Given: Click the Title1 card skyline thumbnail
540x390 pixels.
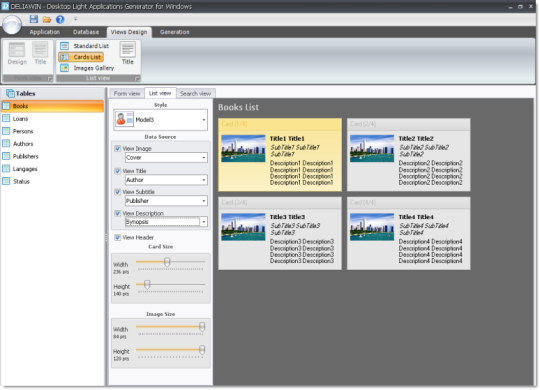Looking at the screenshot, I should (243, 148).
